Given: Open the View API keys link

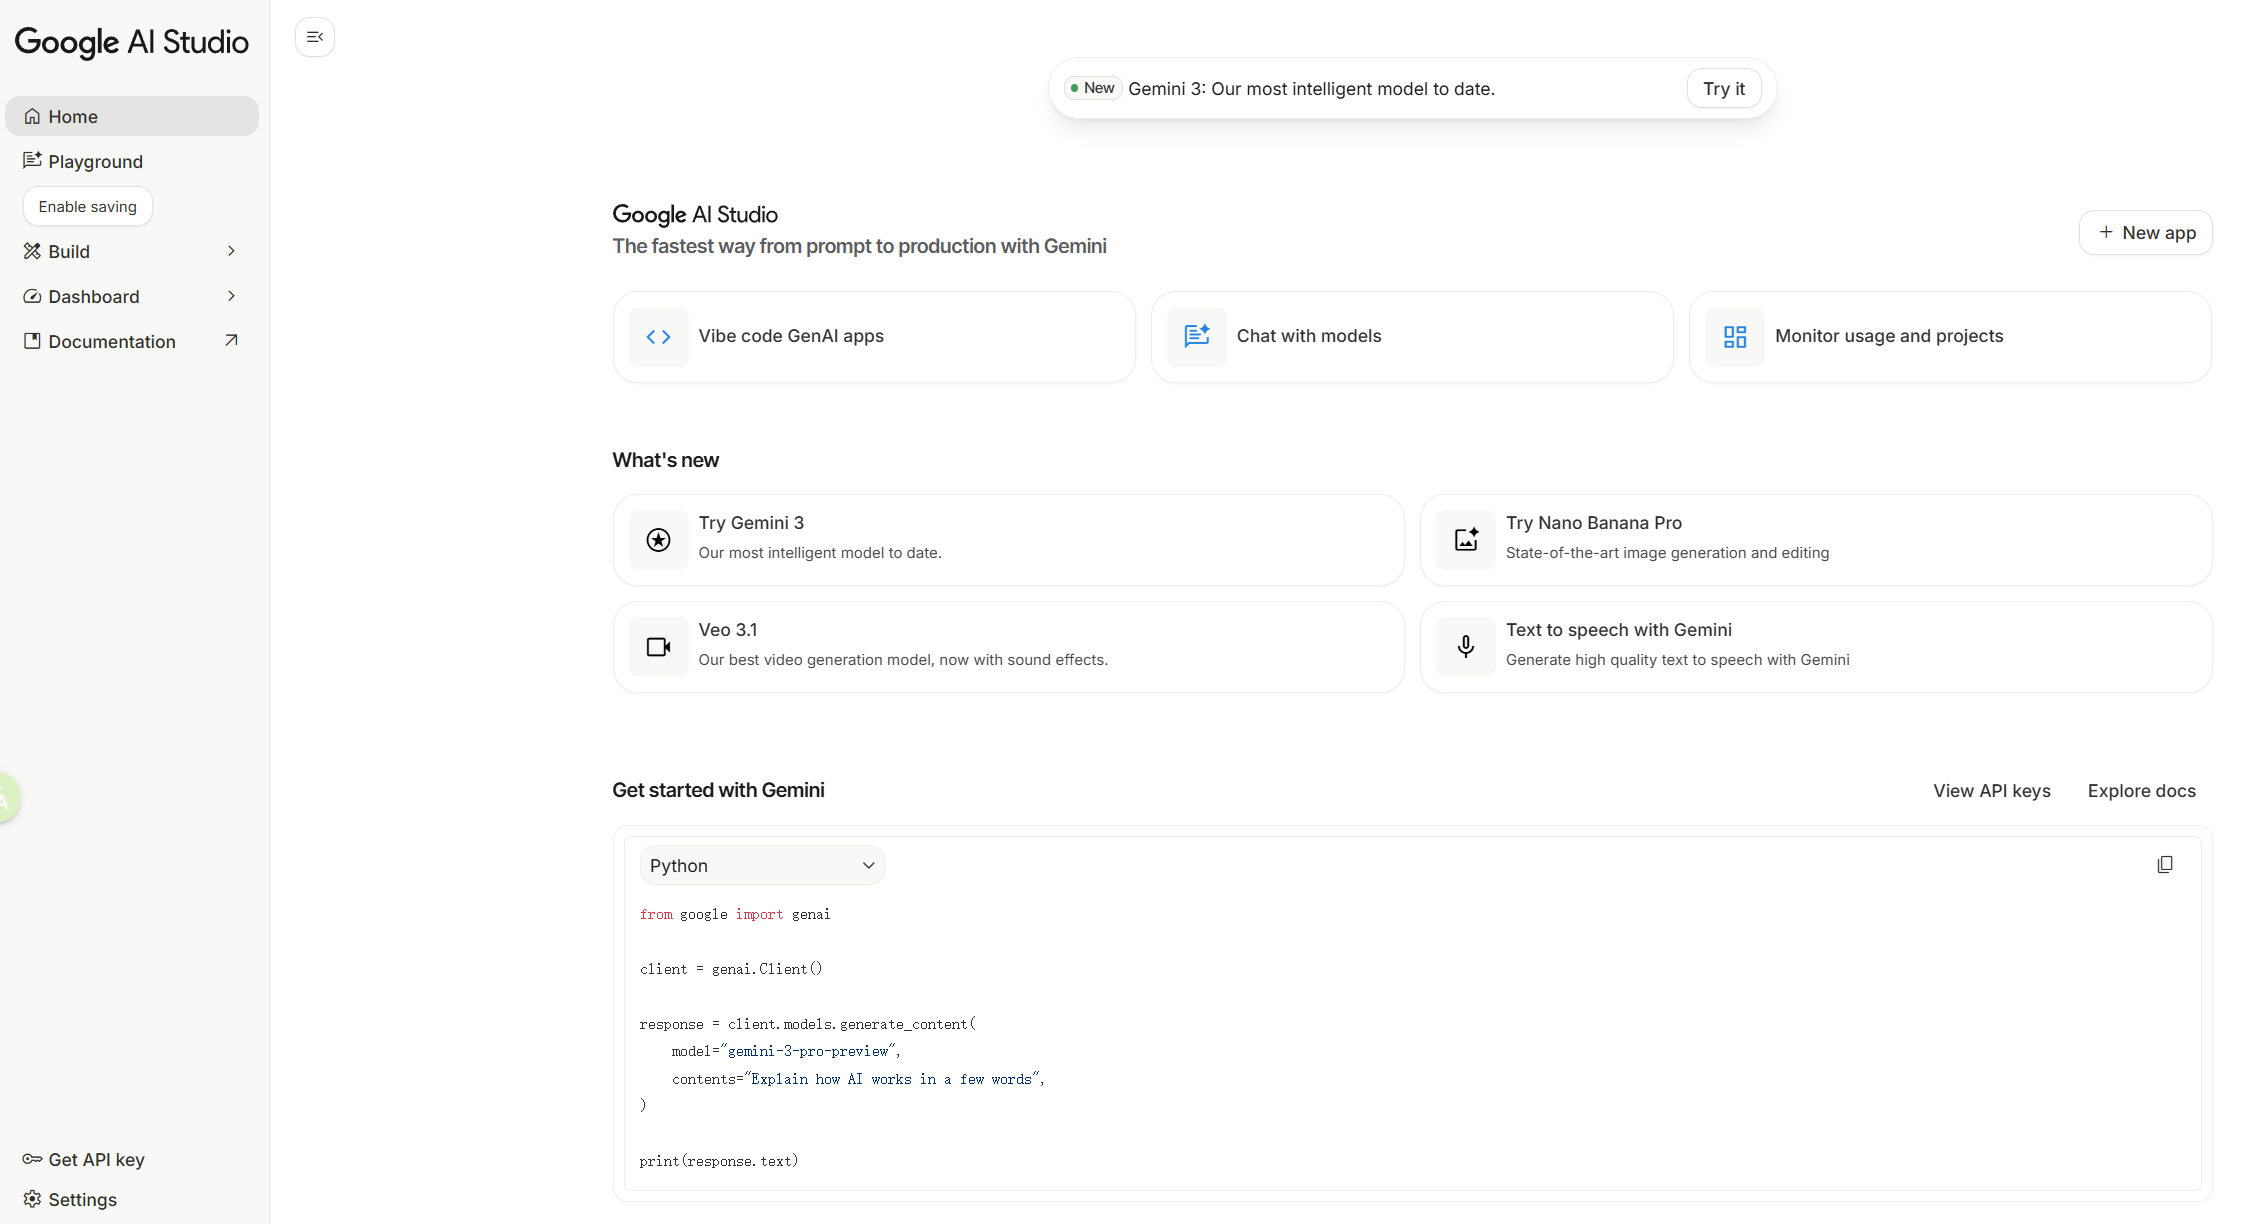Looking at the screenshot, I should 1991,790.
